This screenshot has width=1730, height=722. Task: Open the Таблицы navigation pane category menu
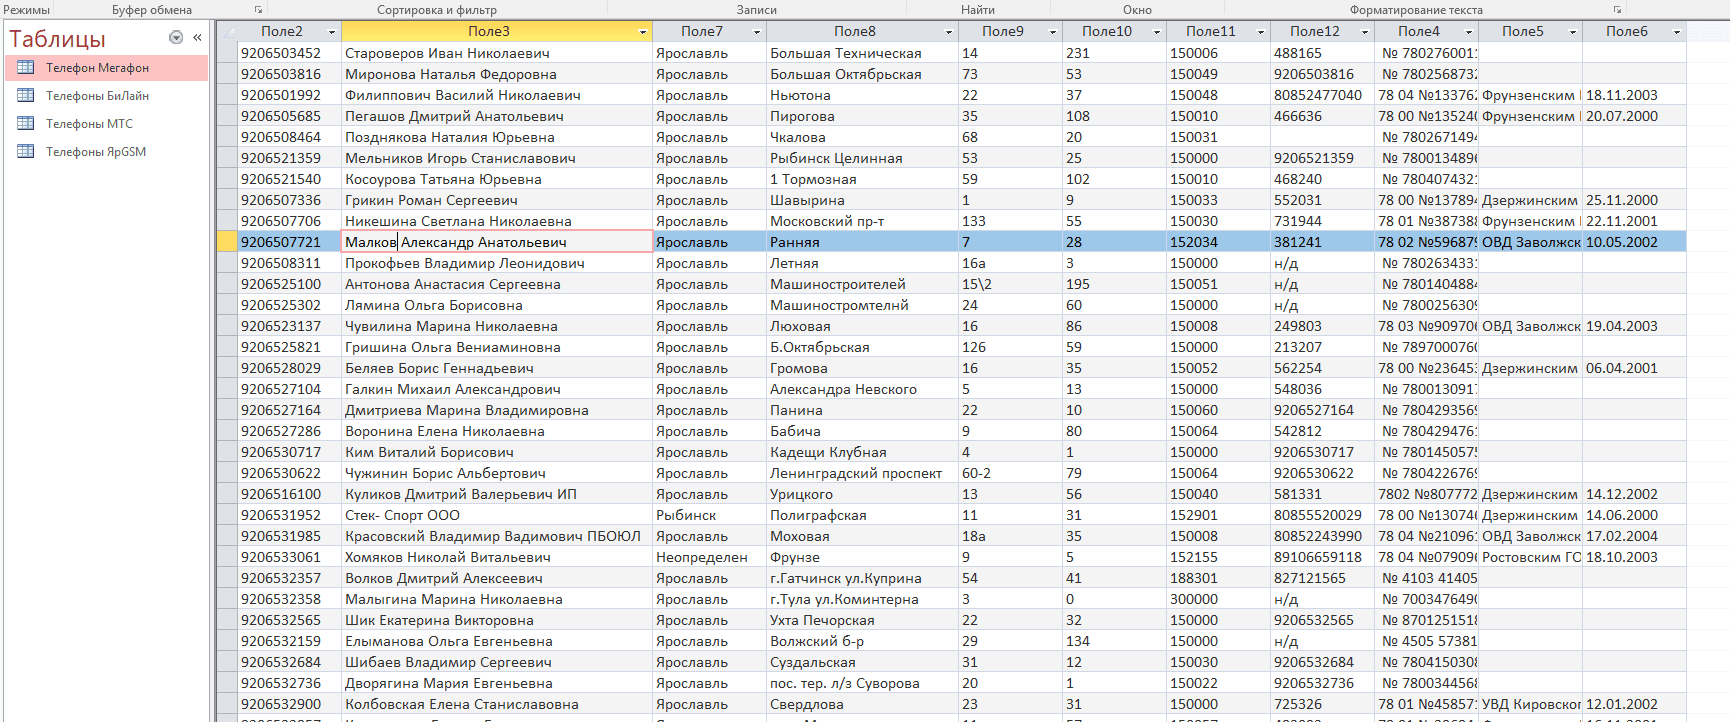pyautogui.click(x=176, y=37)
